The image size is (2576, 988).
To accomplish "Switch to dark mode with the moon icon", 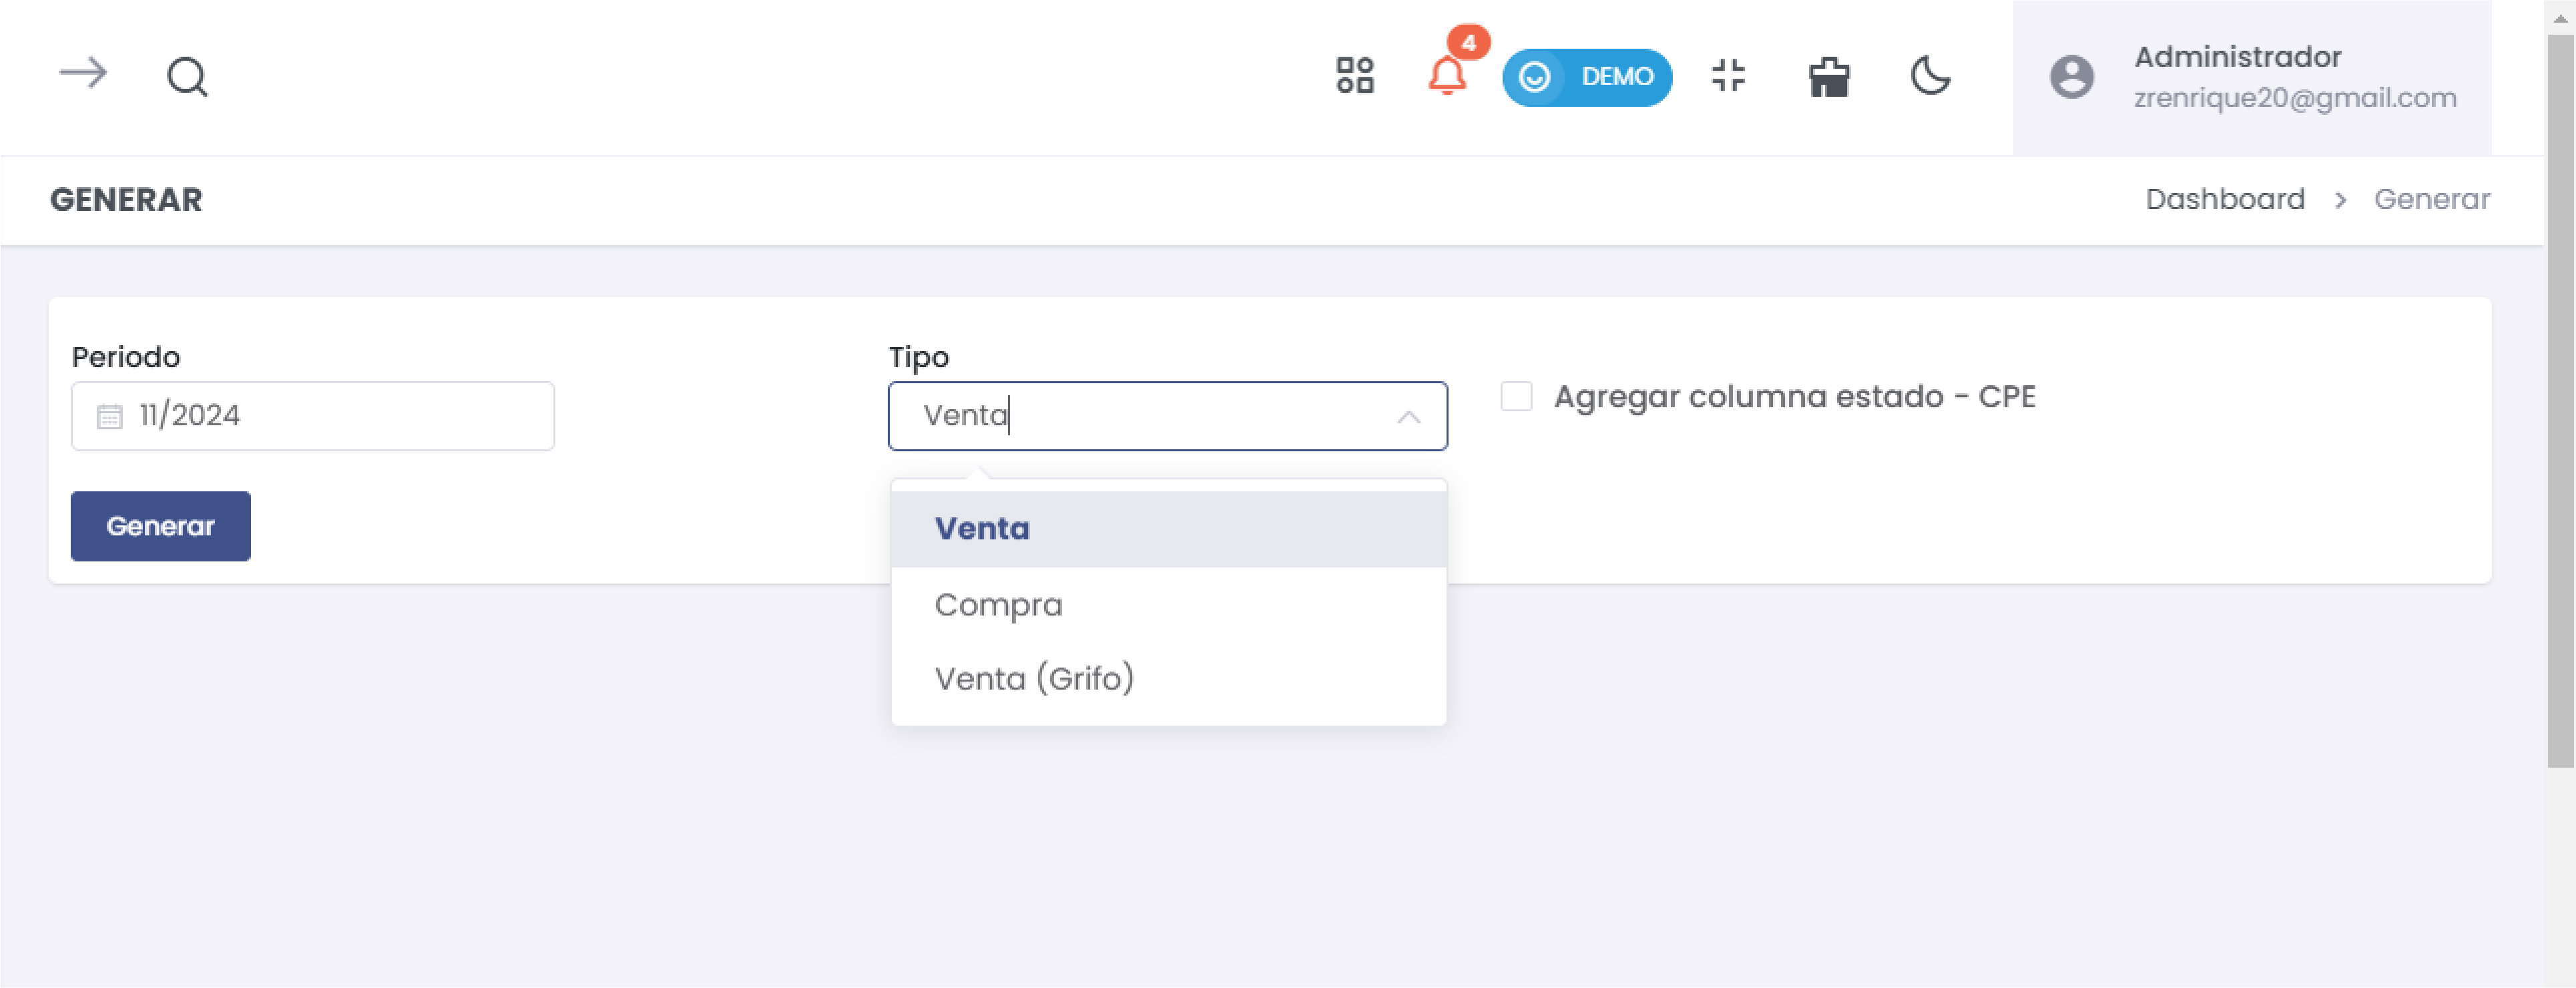I will [x=1929, y=76].
